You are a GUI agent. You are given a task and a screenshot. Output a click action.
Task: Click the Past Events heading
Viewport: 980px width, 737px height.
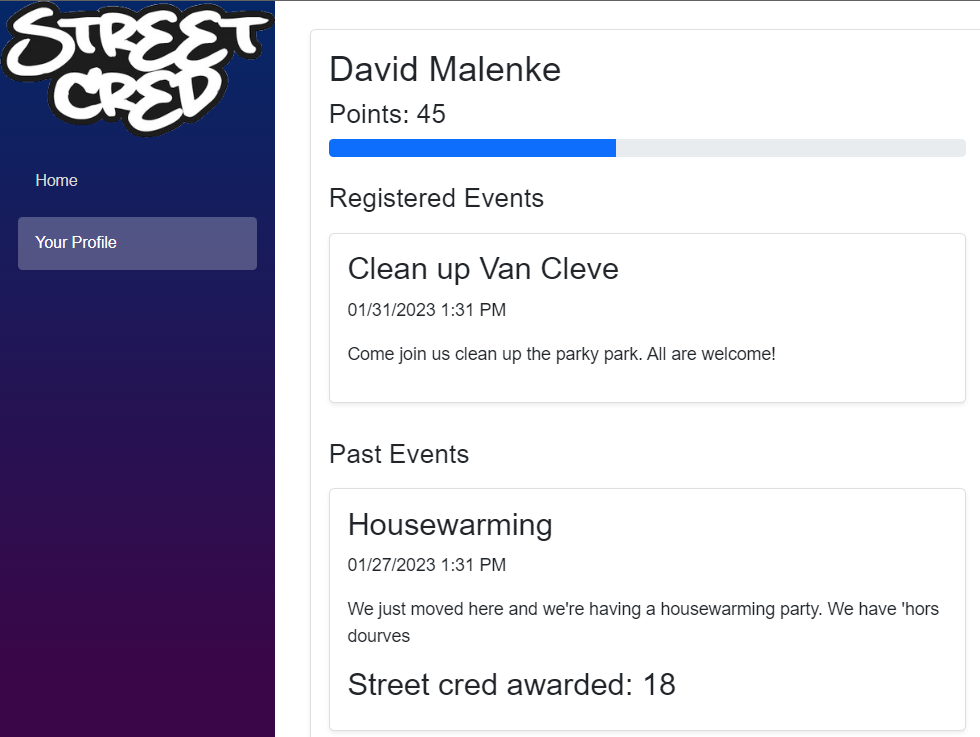coord(399,454)
